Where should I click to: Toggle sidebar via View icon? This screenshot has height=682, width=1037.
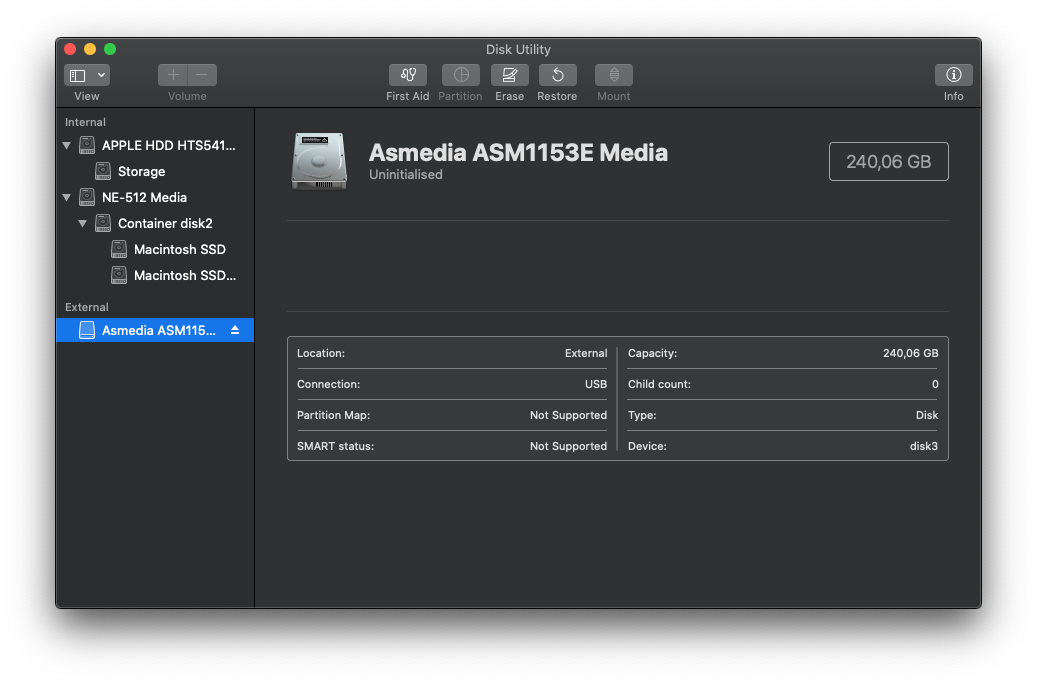78,75
